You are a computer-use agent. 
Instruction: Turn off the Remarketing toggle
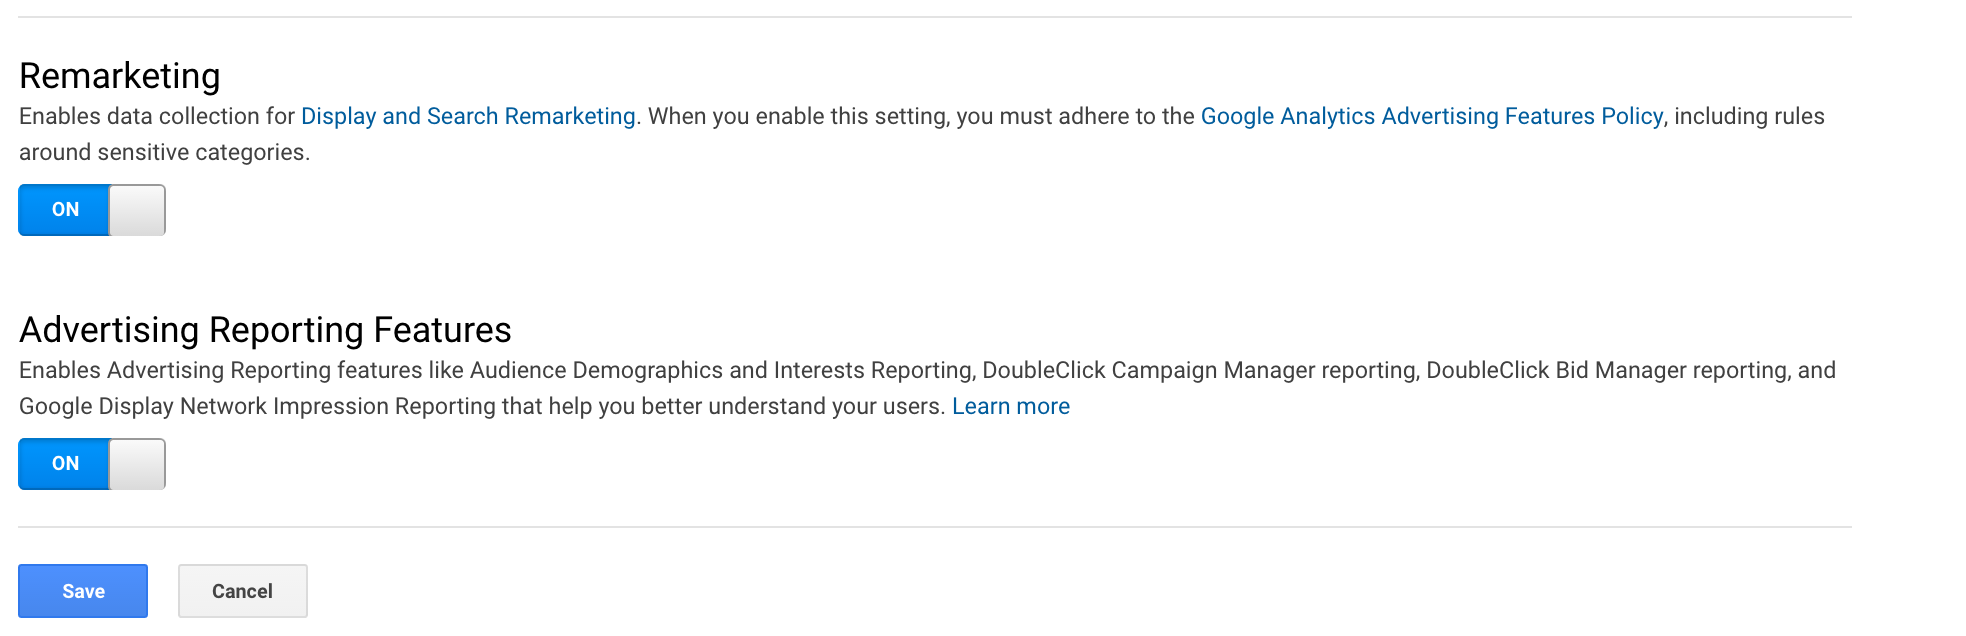tap(92, 210)
